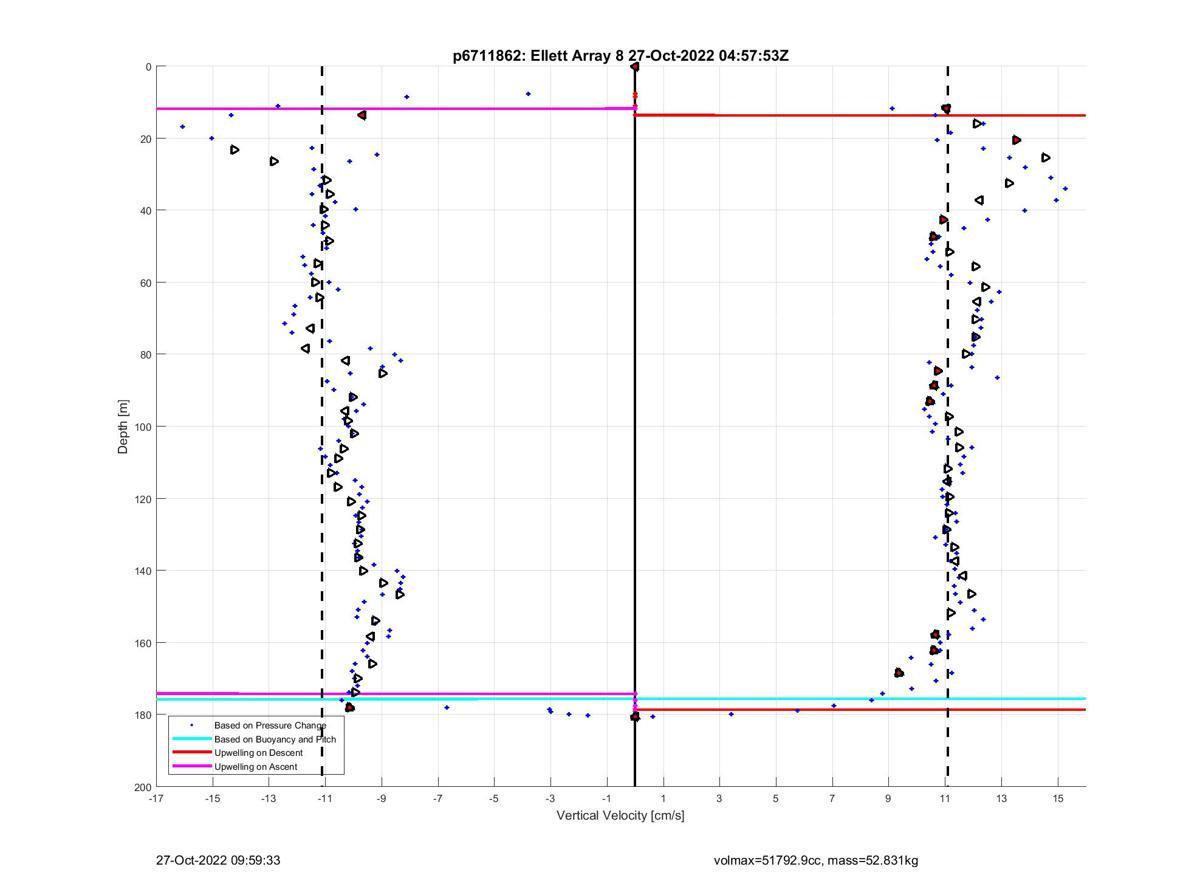Click the x-axis tick label '7'
1200x885 pixels.
coord(832,798)
